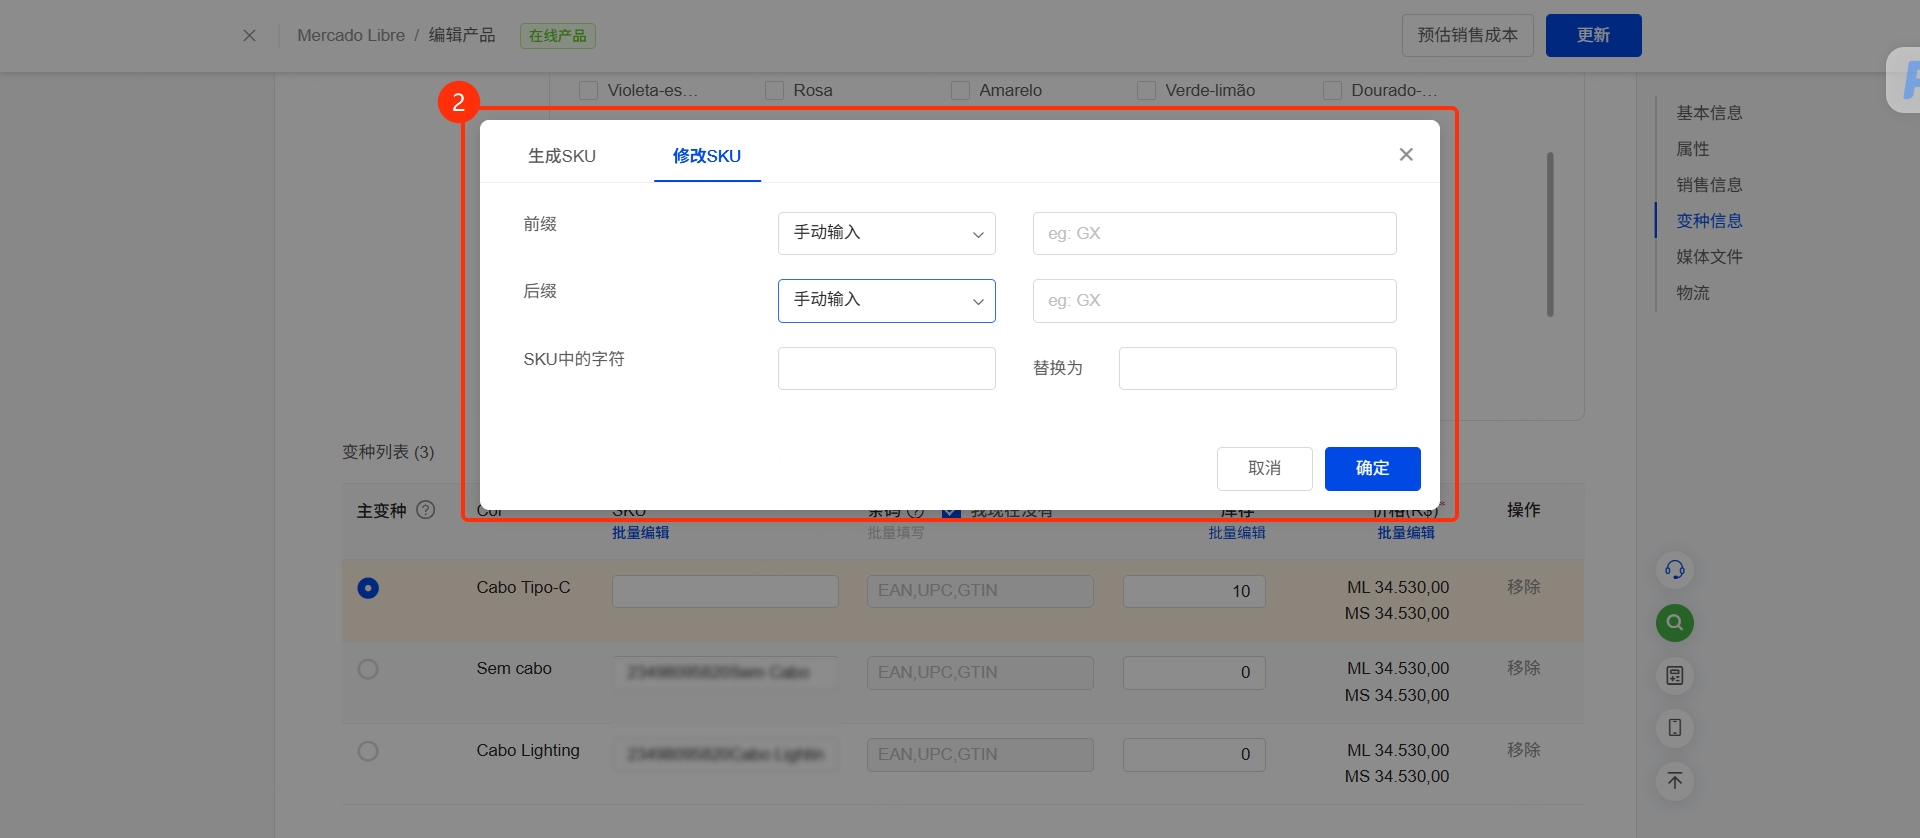Screen dimensions: 1920x838
Task: Click 批量编辑 under SKU column
Action: point(641,533)
